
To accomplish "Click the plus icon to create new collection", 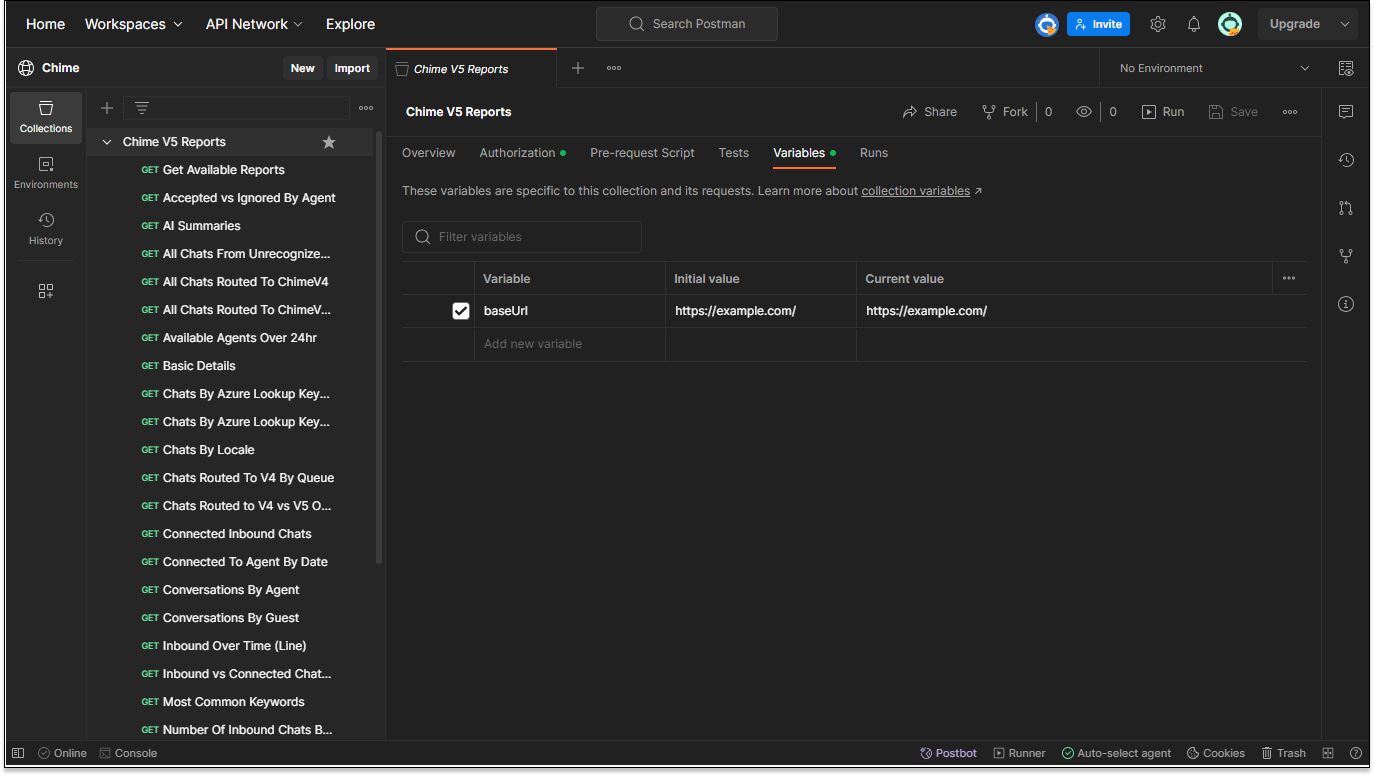I will [107, 108].
